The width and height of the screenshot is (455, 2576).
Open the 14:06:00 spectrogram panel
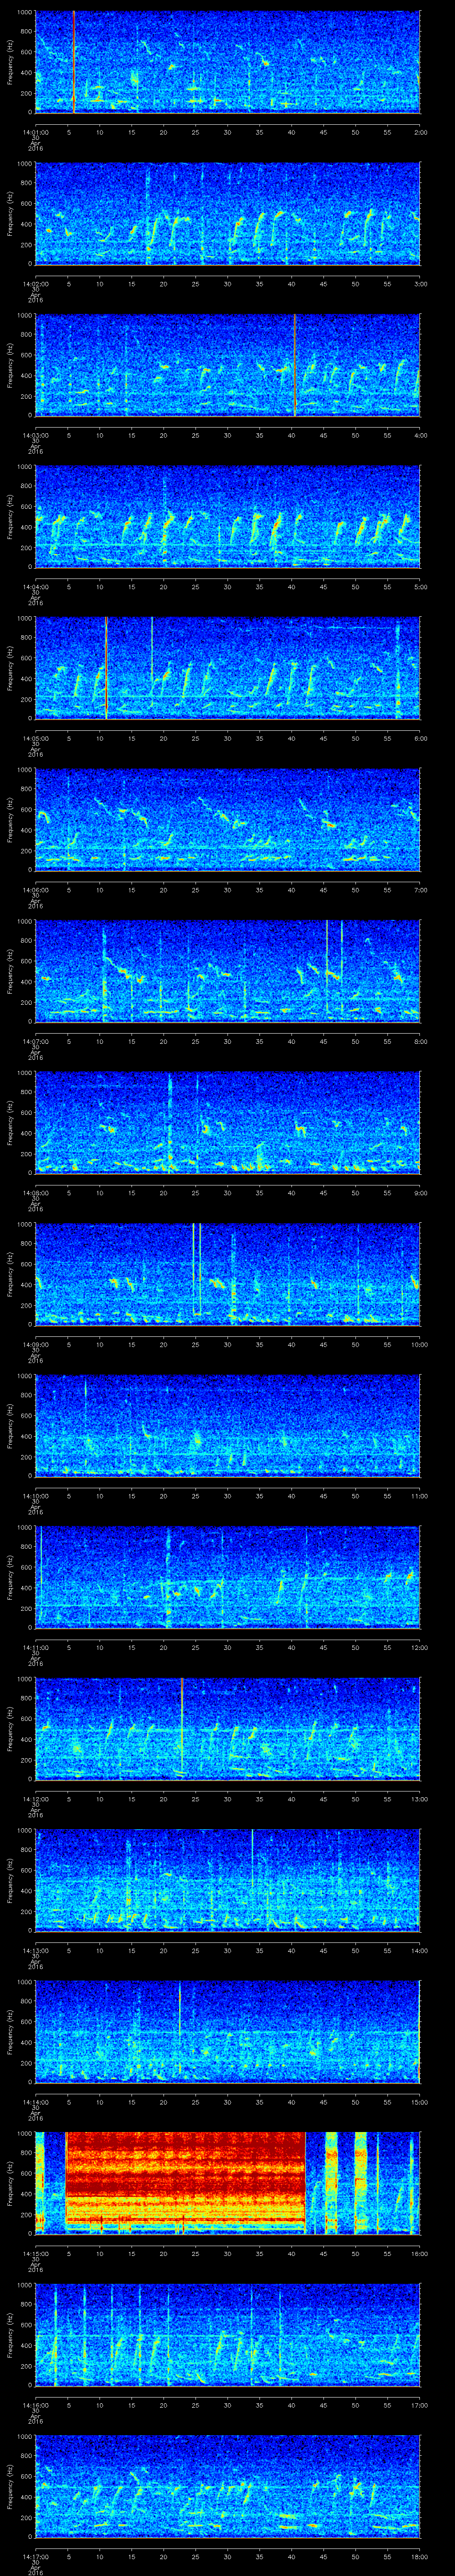(228, 819)
